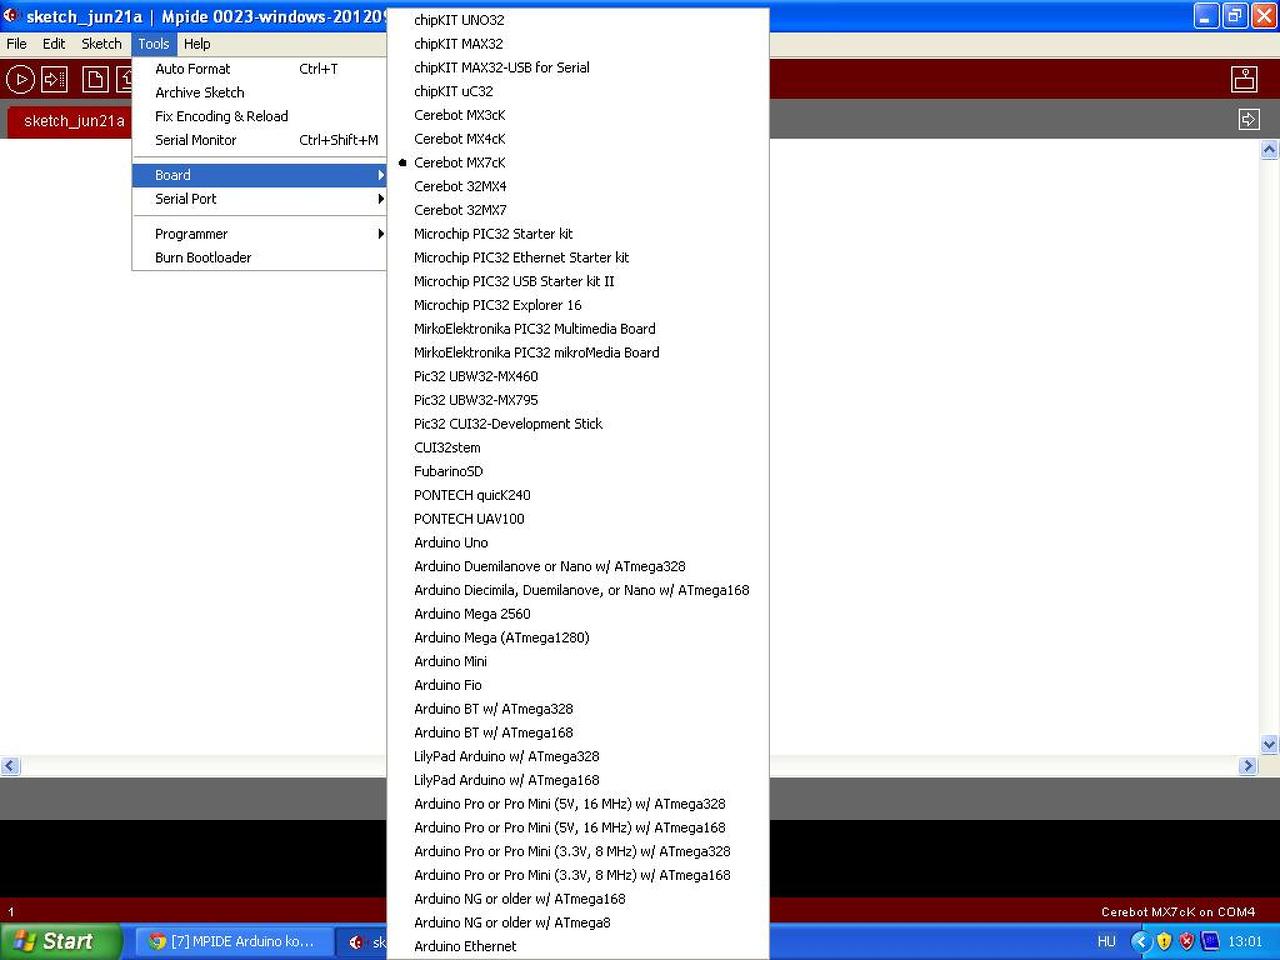
Task: Click the tab menu arrow icon
Action: 1249,120
